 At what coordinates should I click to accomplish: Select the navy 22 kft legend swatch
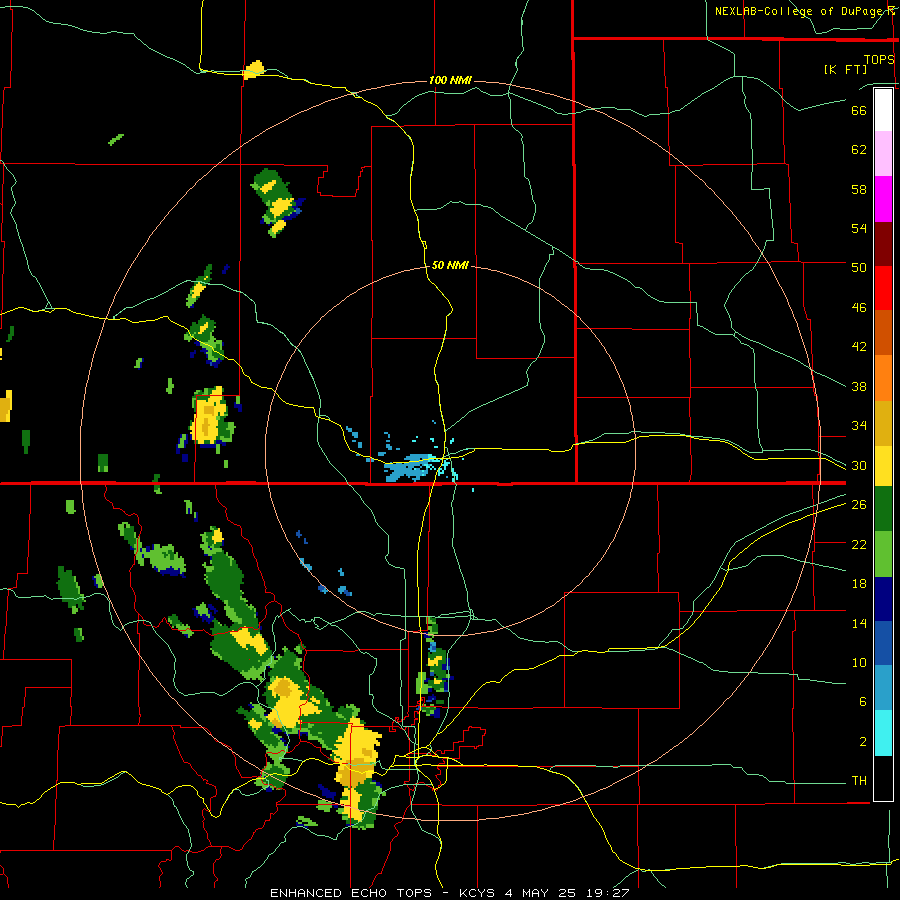click(x=883, y=599)
